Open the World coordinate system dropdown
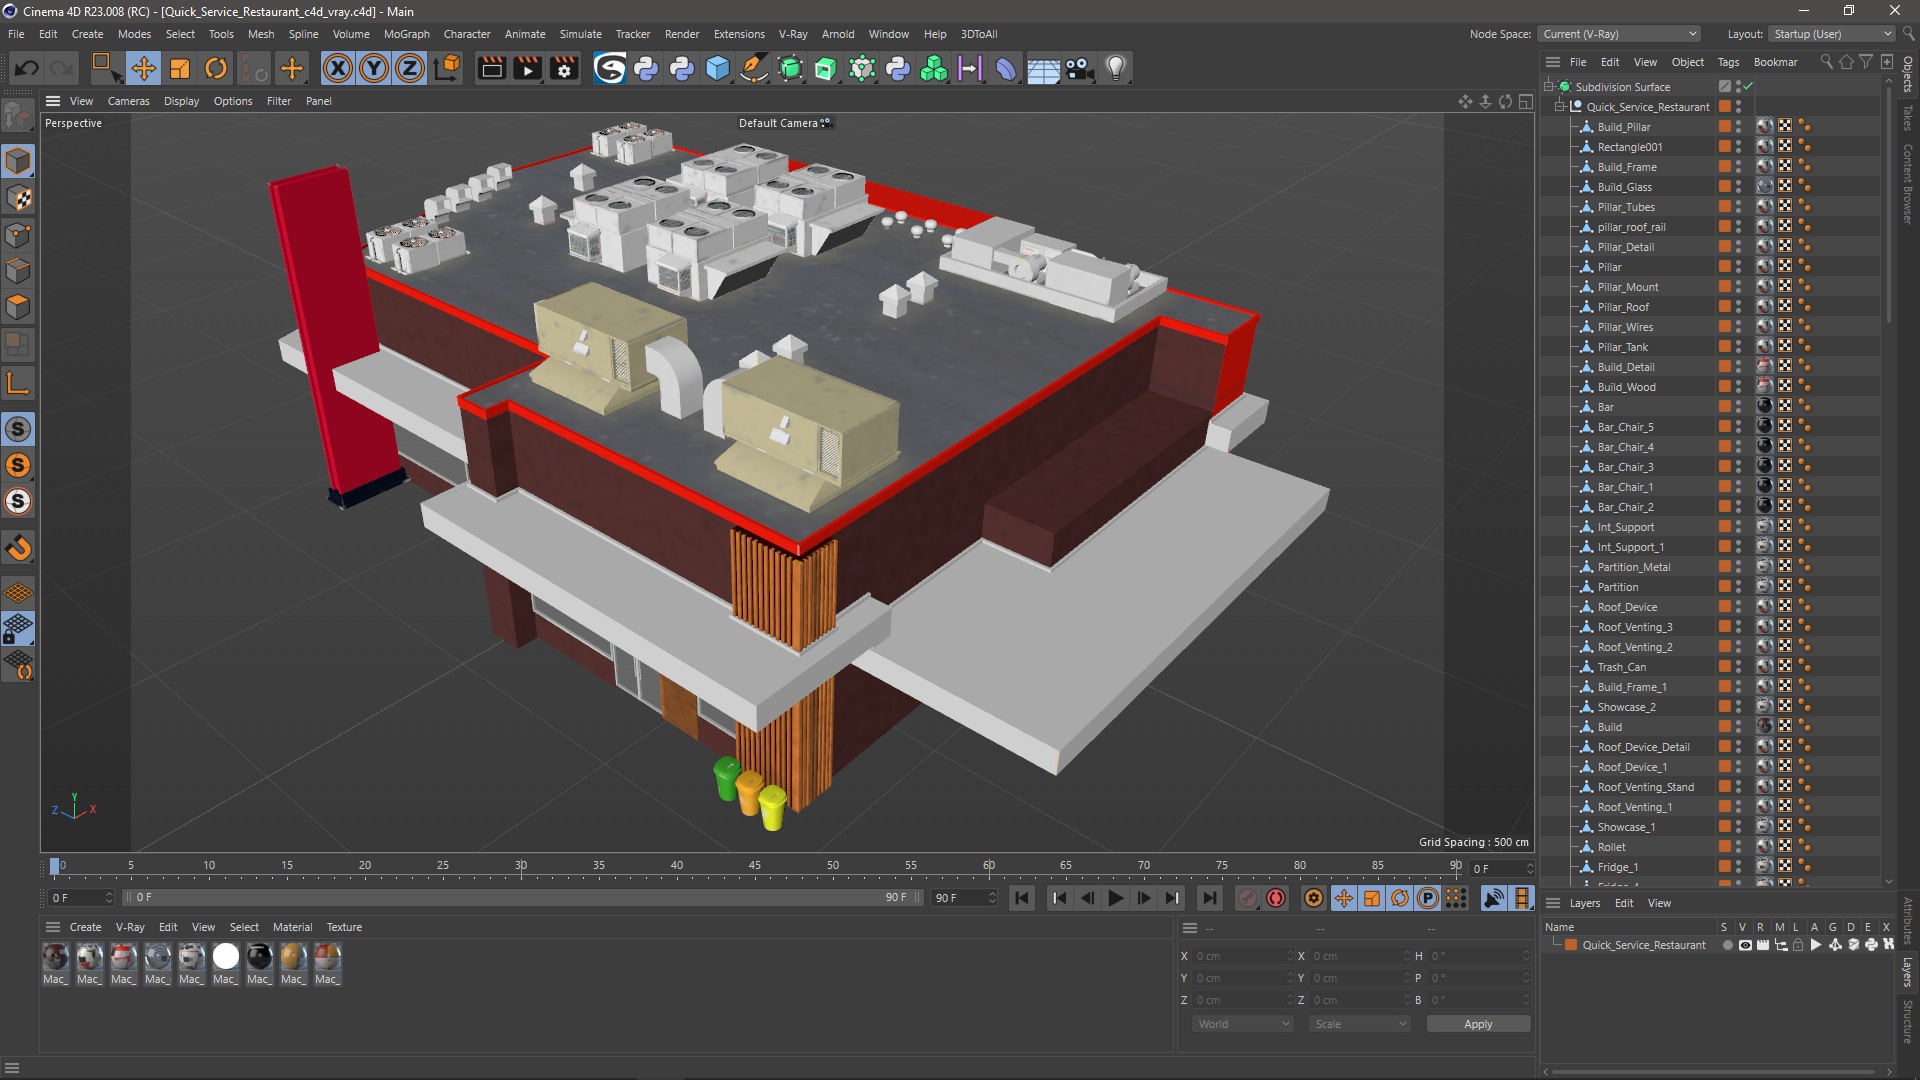 click(x=1243, y=1024)
